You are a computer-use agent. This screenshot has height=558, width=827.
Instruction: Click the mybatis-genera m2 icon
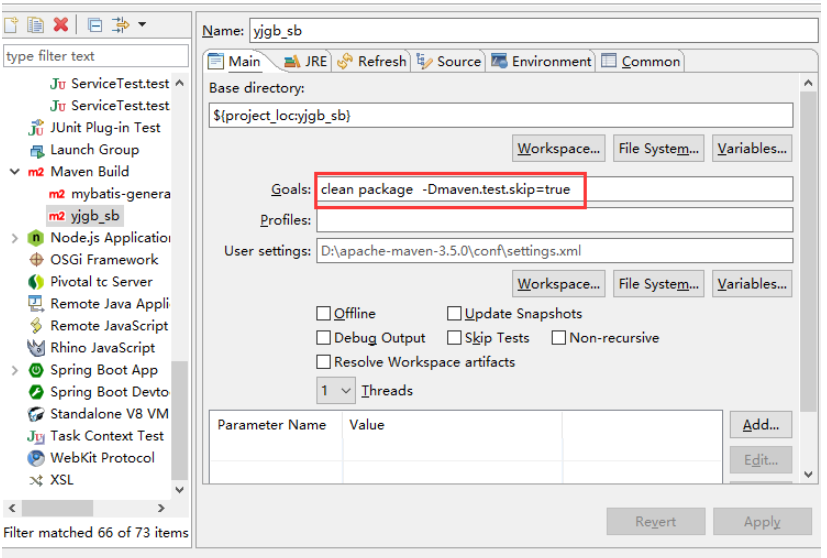[x=56, y=194]
